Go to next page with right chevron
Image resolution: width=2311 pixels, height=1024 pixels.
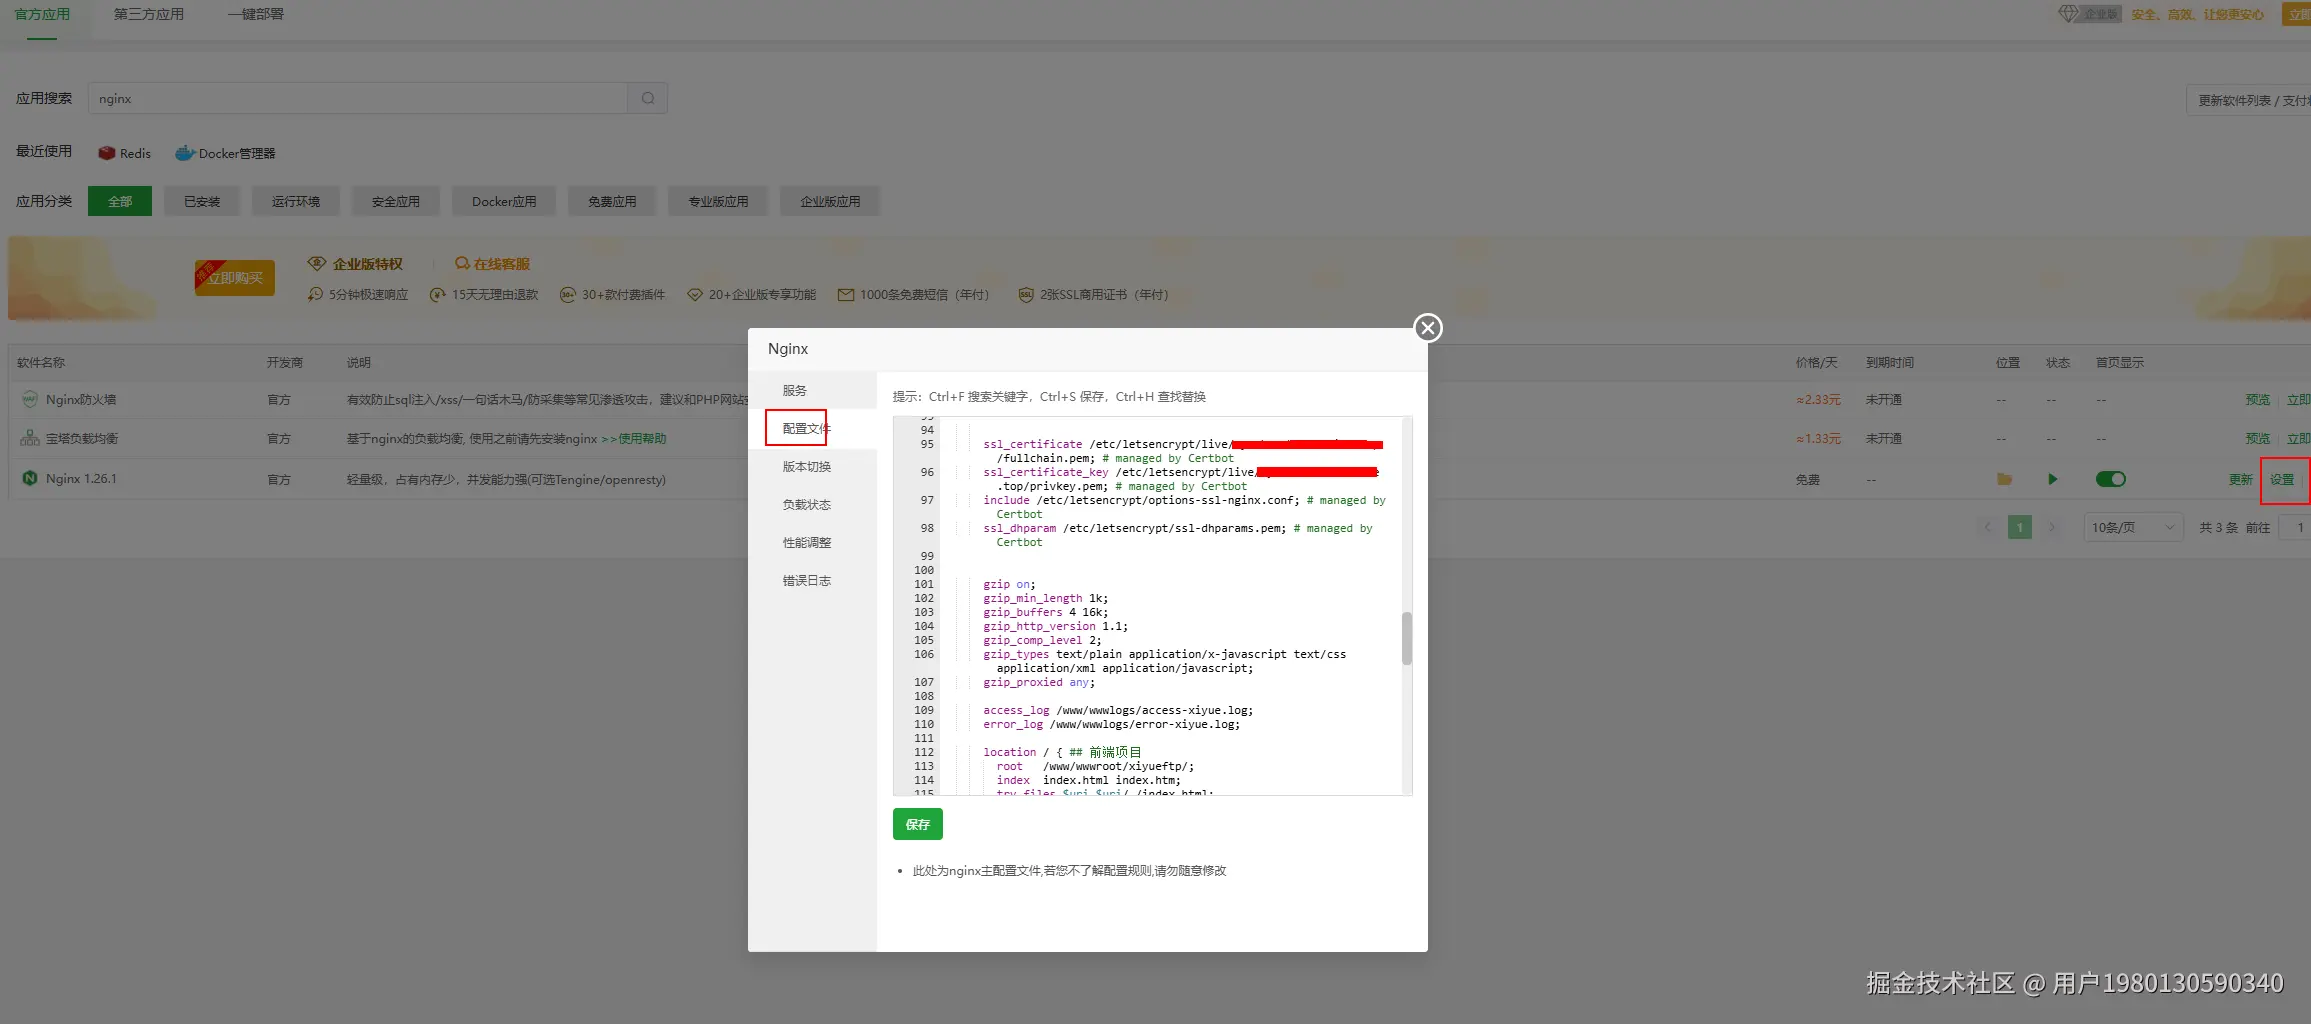pyautogui.click(x=2052, y=527)
